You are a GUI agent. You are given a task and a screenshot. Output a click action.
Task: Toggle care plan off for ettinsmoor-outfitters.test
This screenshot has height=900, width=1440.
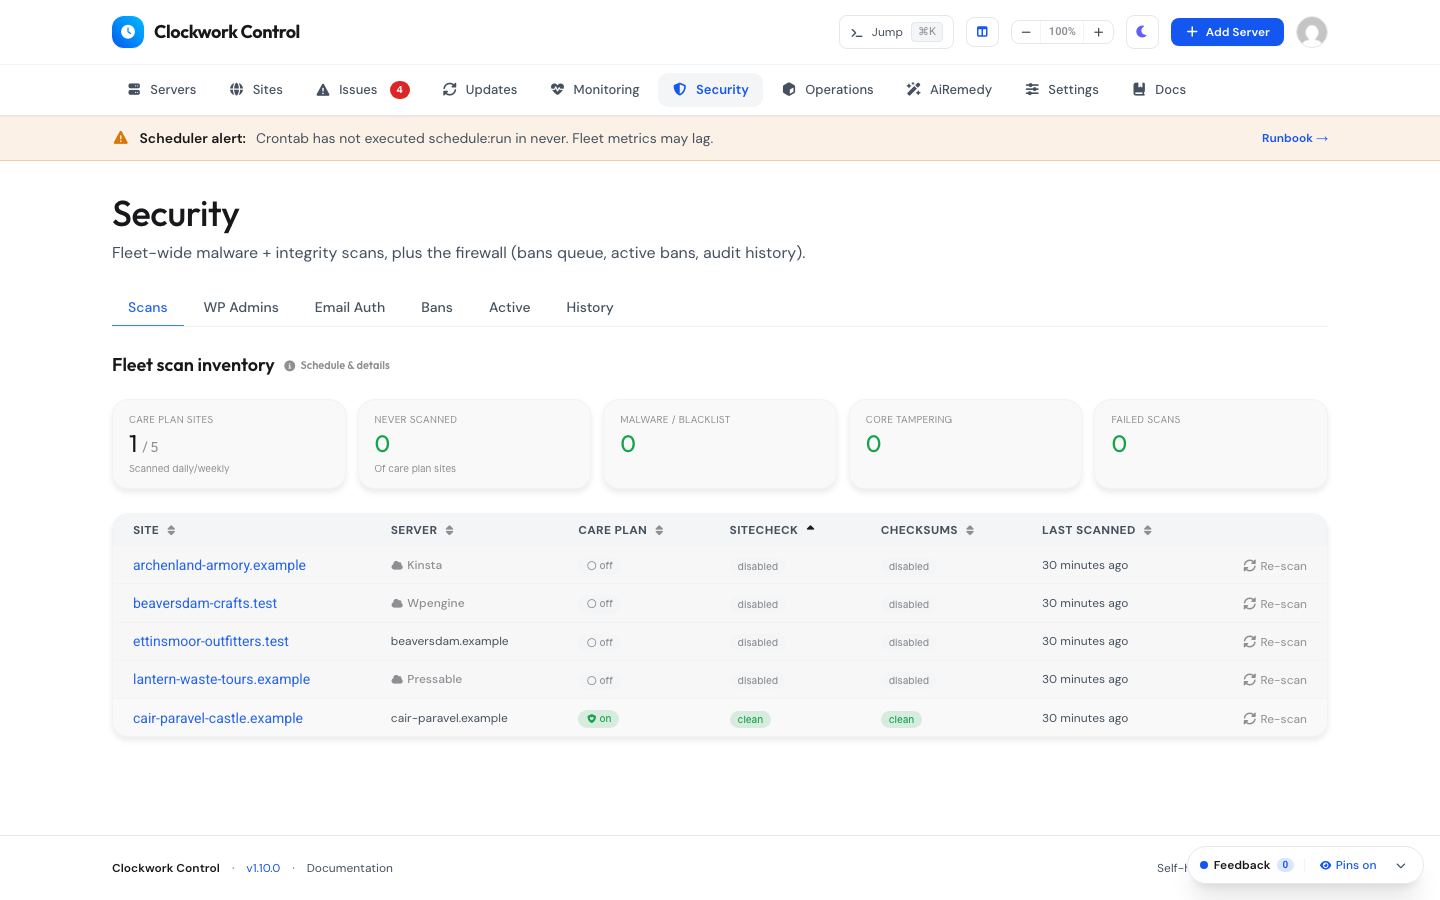click(600, 642)
